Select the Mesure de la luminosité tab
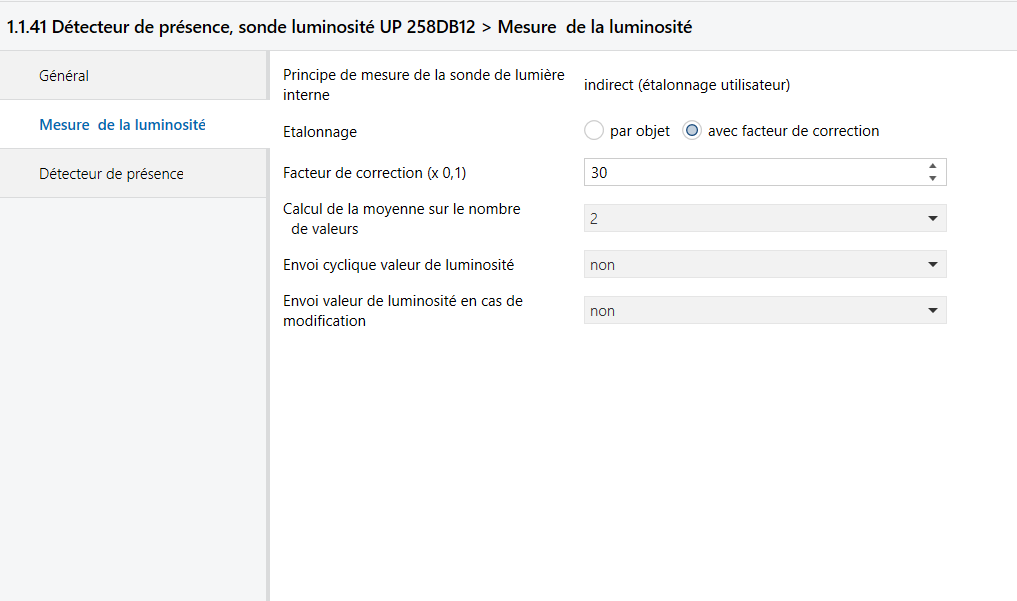The height and width of the screenshot is (601, 1017). pyautogui.click(x=122, y=125)
